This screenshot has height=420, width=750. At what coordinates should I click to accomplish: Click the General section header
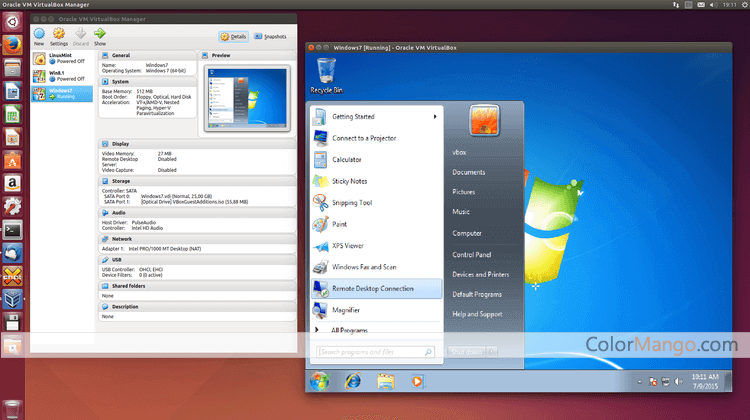click(x=147, y=55)
